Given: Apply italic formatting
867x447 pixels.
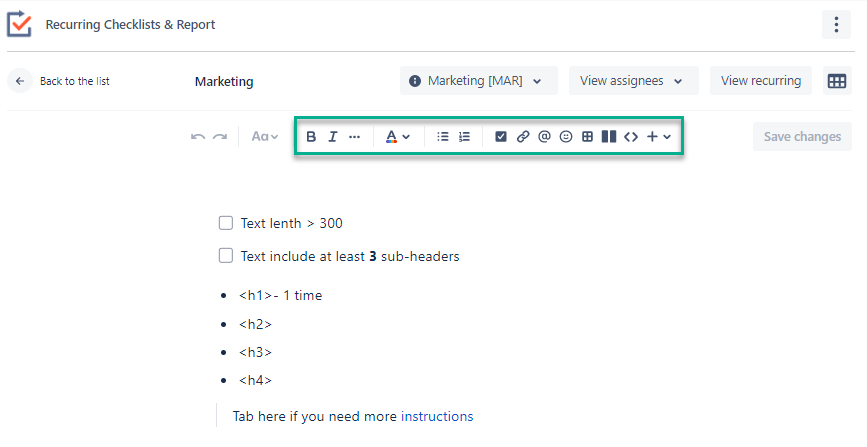Looking at the screenshot, I should (333, 137).
